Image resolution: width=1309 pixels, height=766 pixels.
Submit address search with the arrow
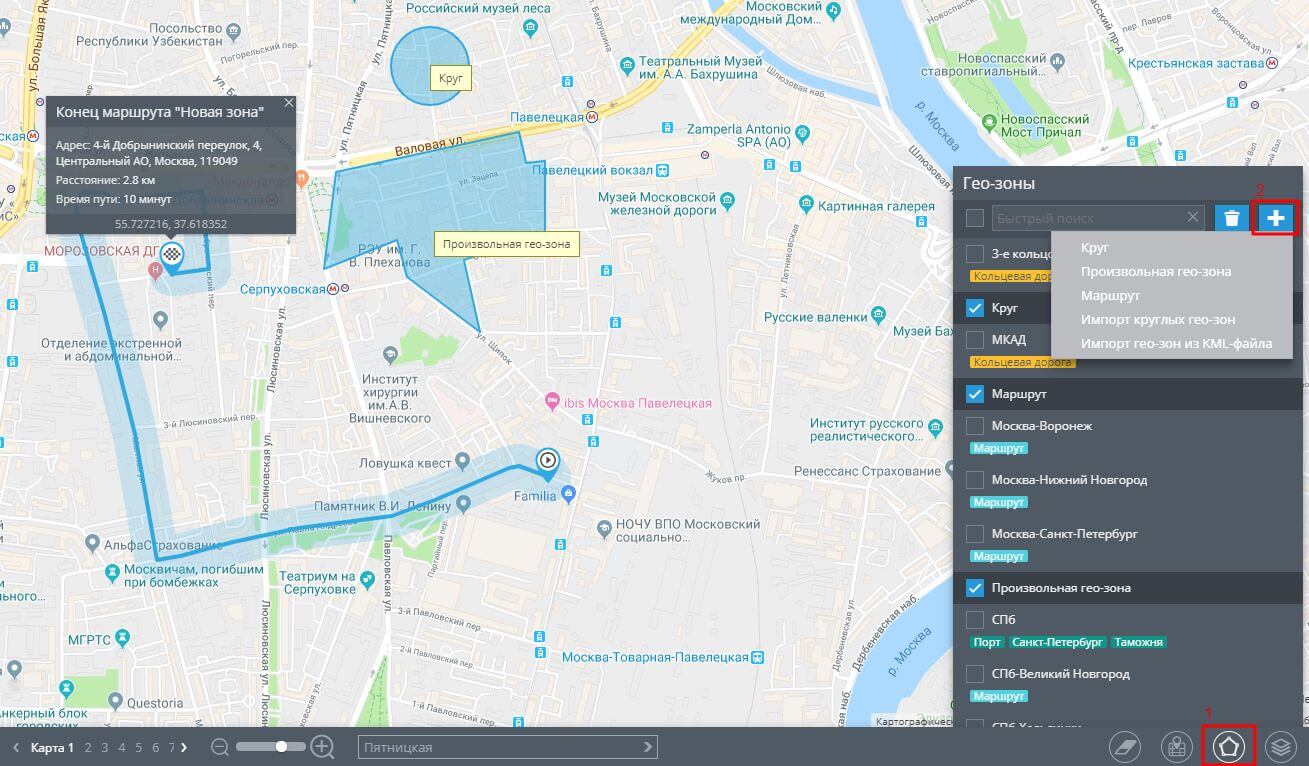[648, 747]
